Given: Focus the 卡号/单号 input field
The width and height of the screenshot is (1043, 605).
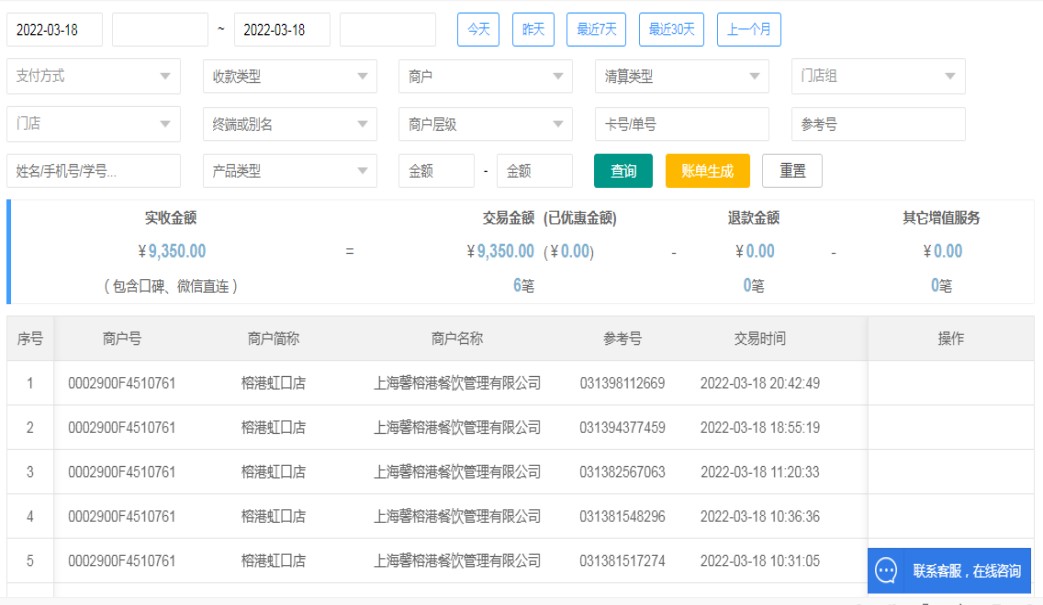Looking at the screenshot, I should 681,124.
